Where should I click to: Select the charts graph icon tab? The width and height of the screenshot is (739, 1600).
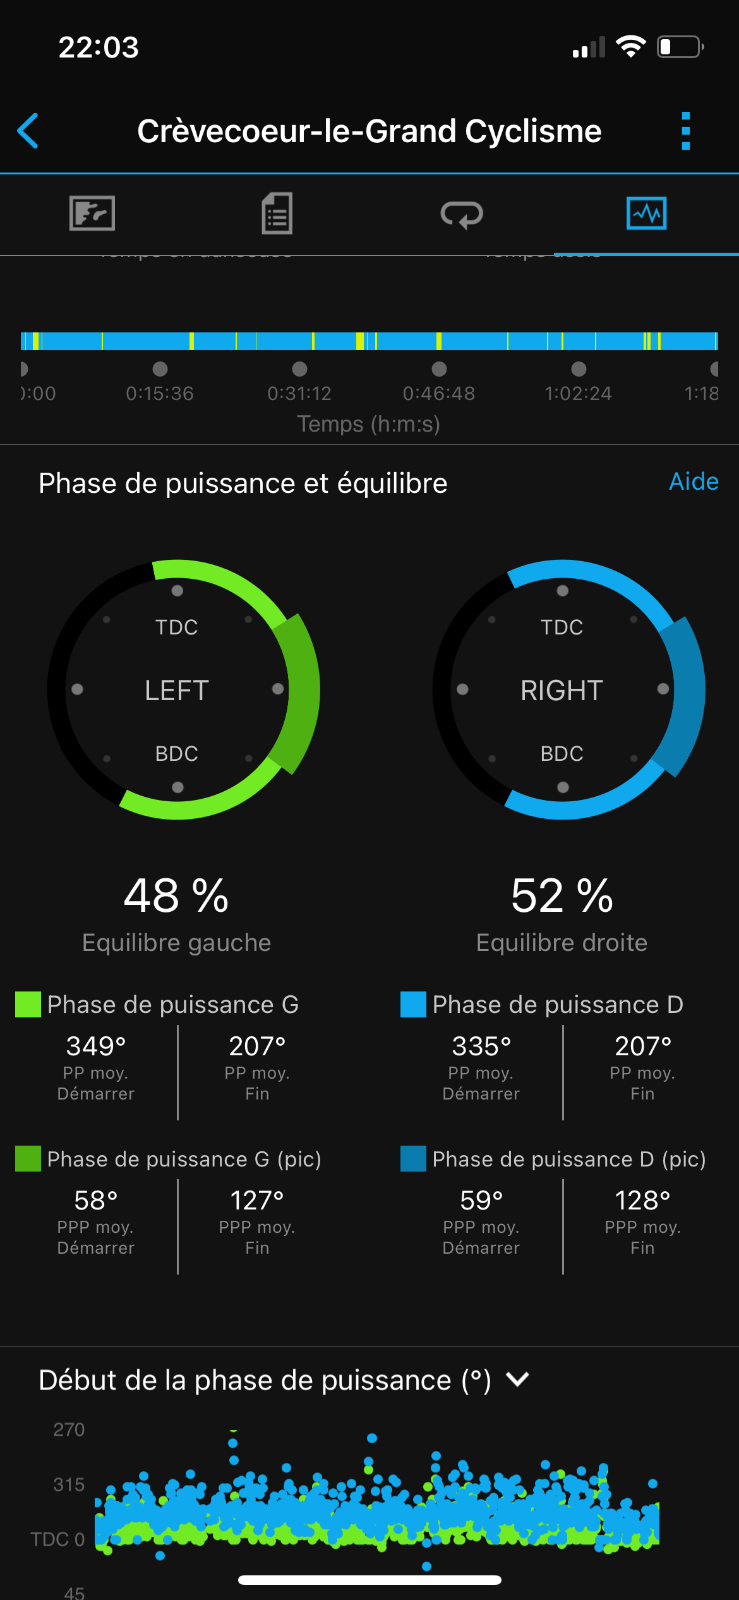646,213
